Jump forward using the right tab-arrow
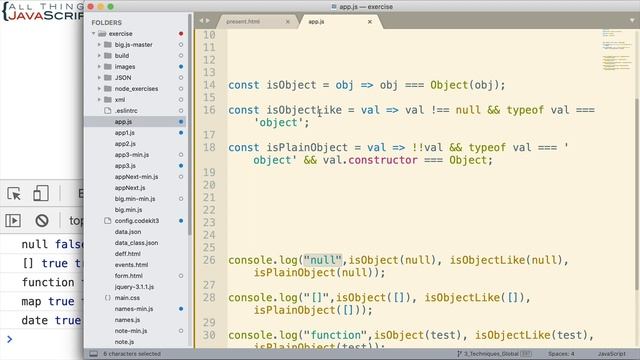 tap(208, 20)
